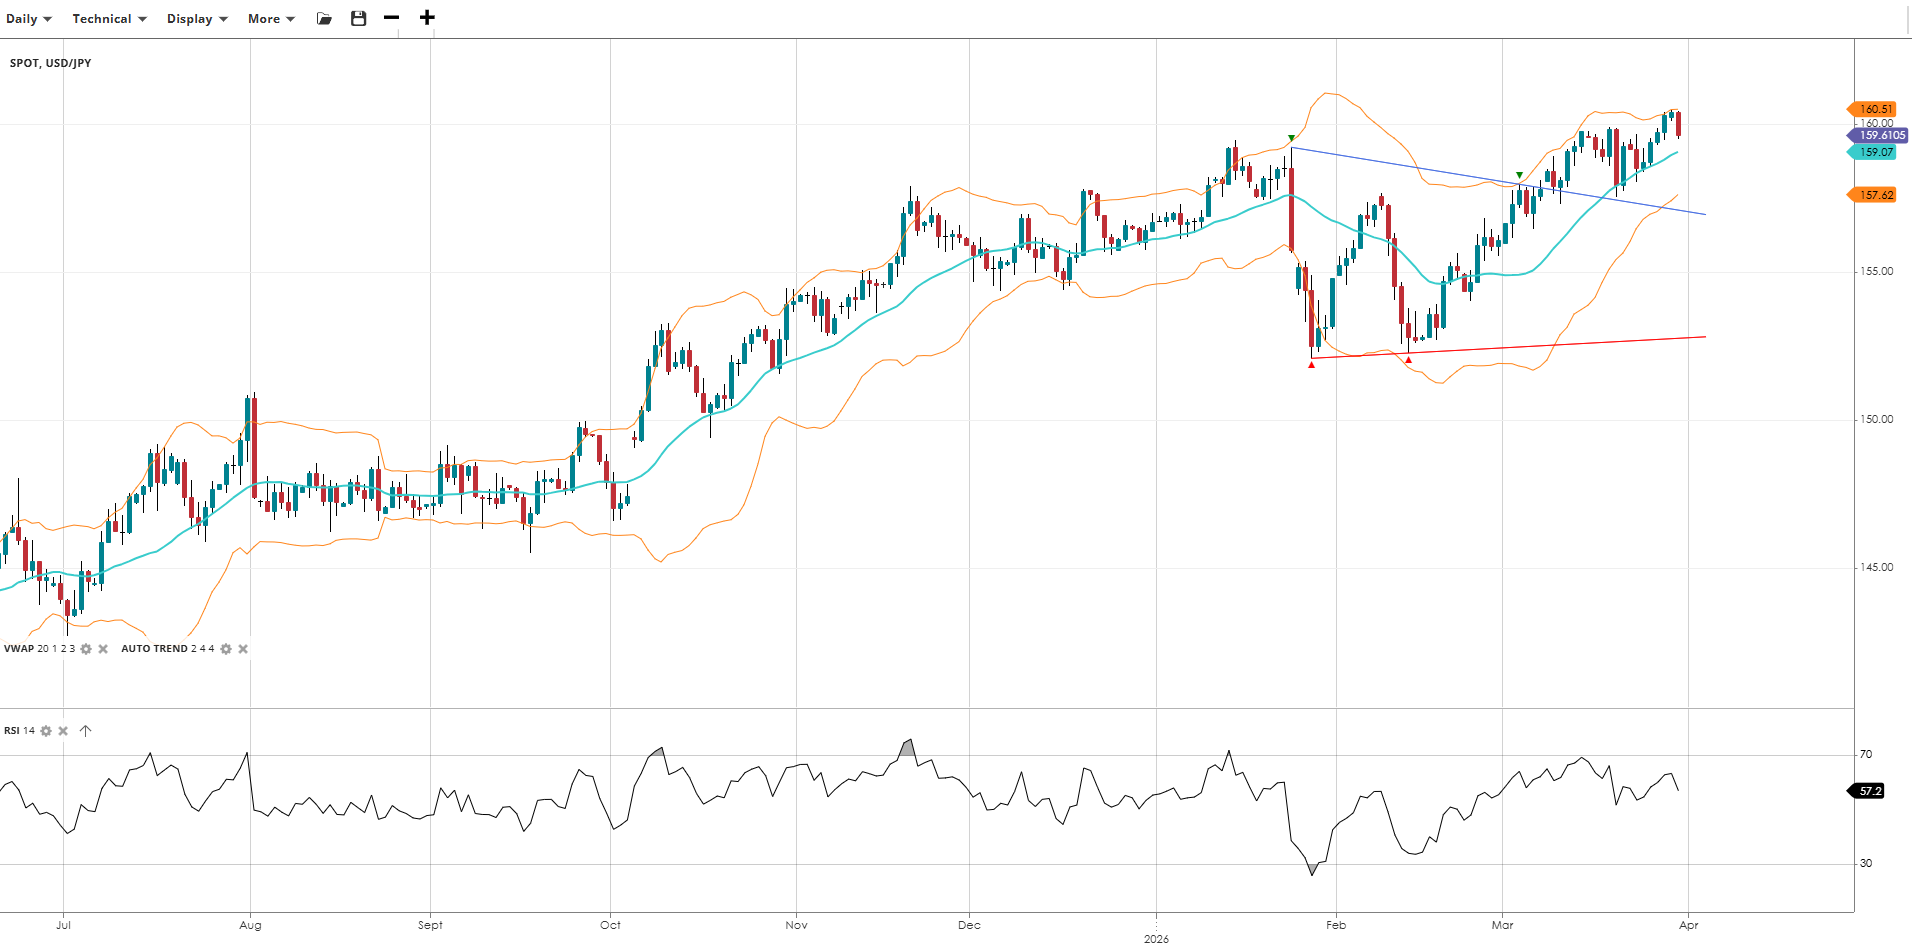Open the load chart folder icon
This screenshot has width=1912, height=945.
[324, 18]
